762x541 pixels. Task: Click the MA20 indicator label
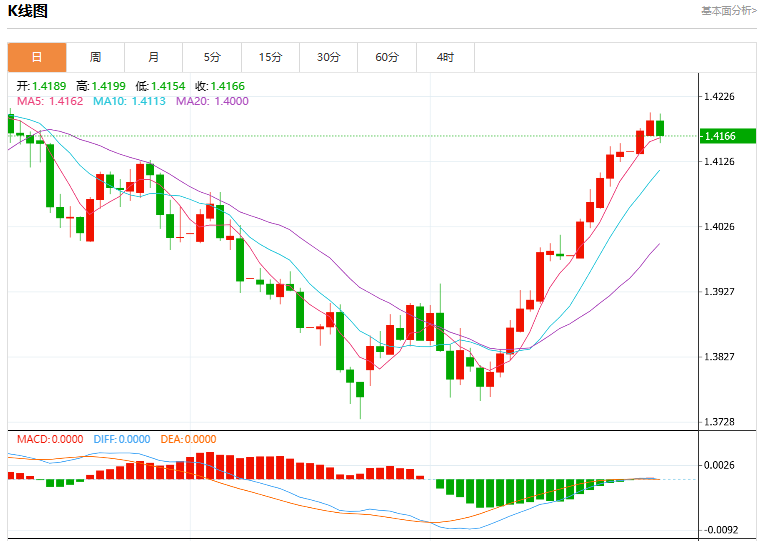coord(212,101)
